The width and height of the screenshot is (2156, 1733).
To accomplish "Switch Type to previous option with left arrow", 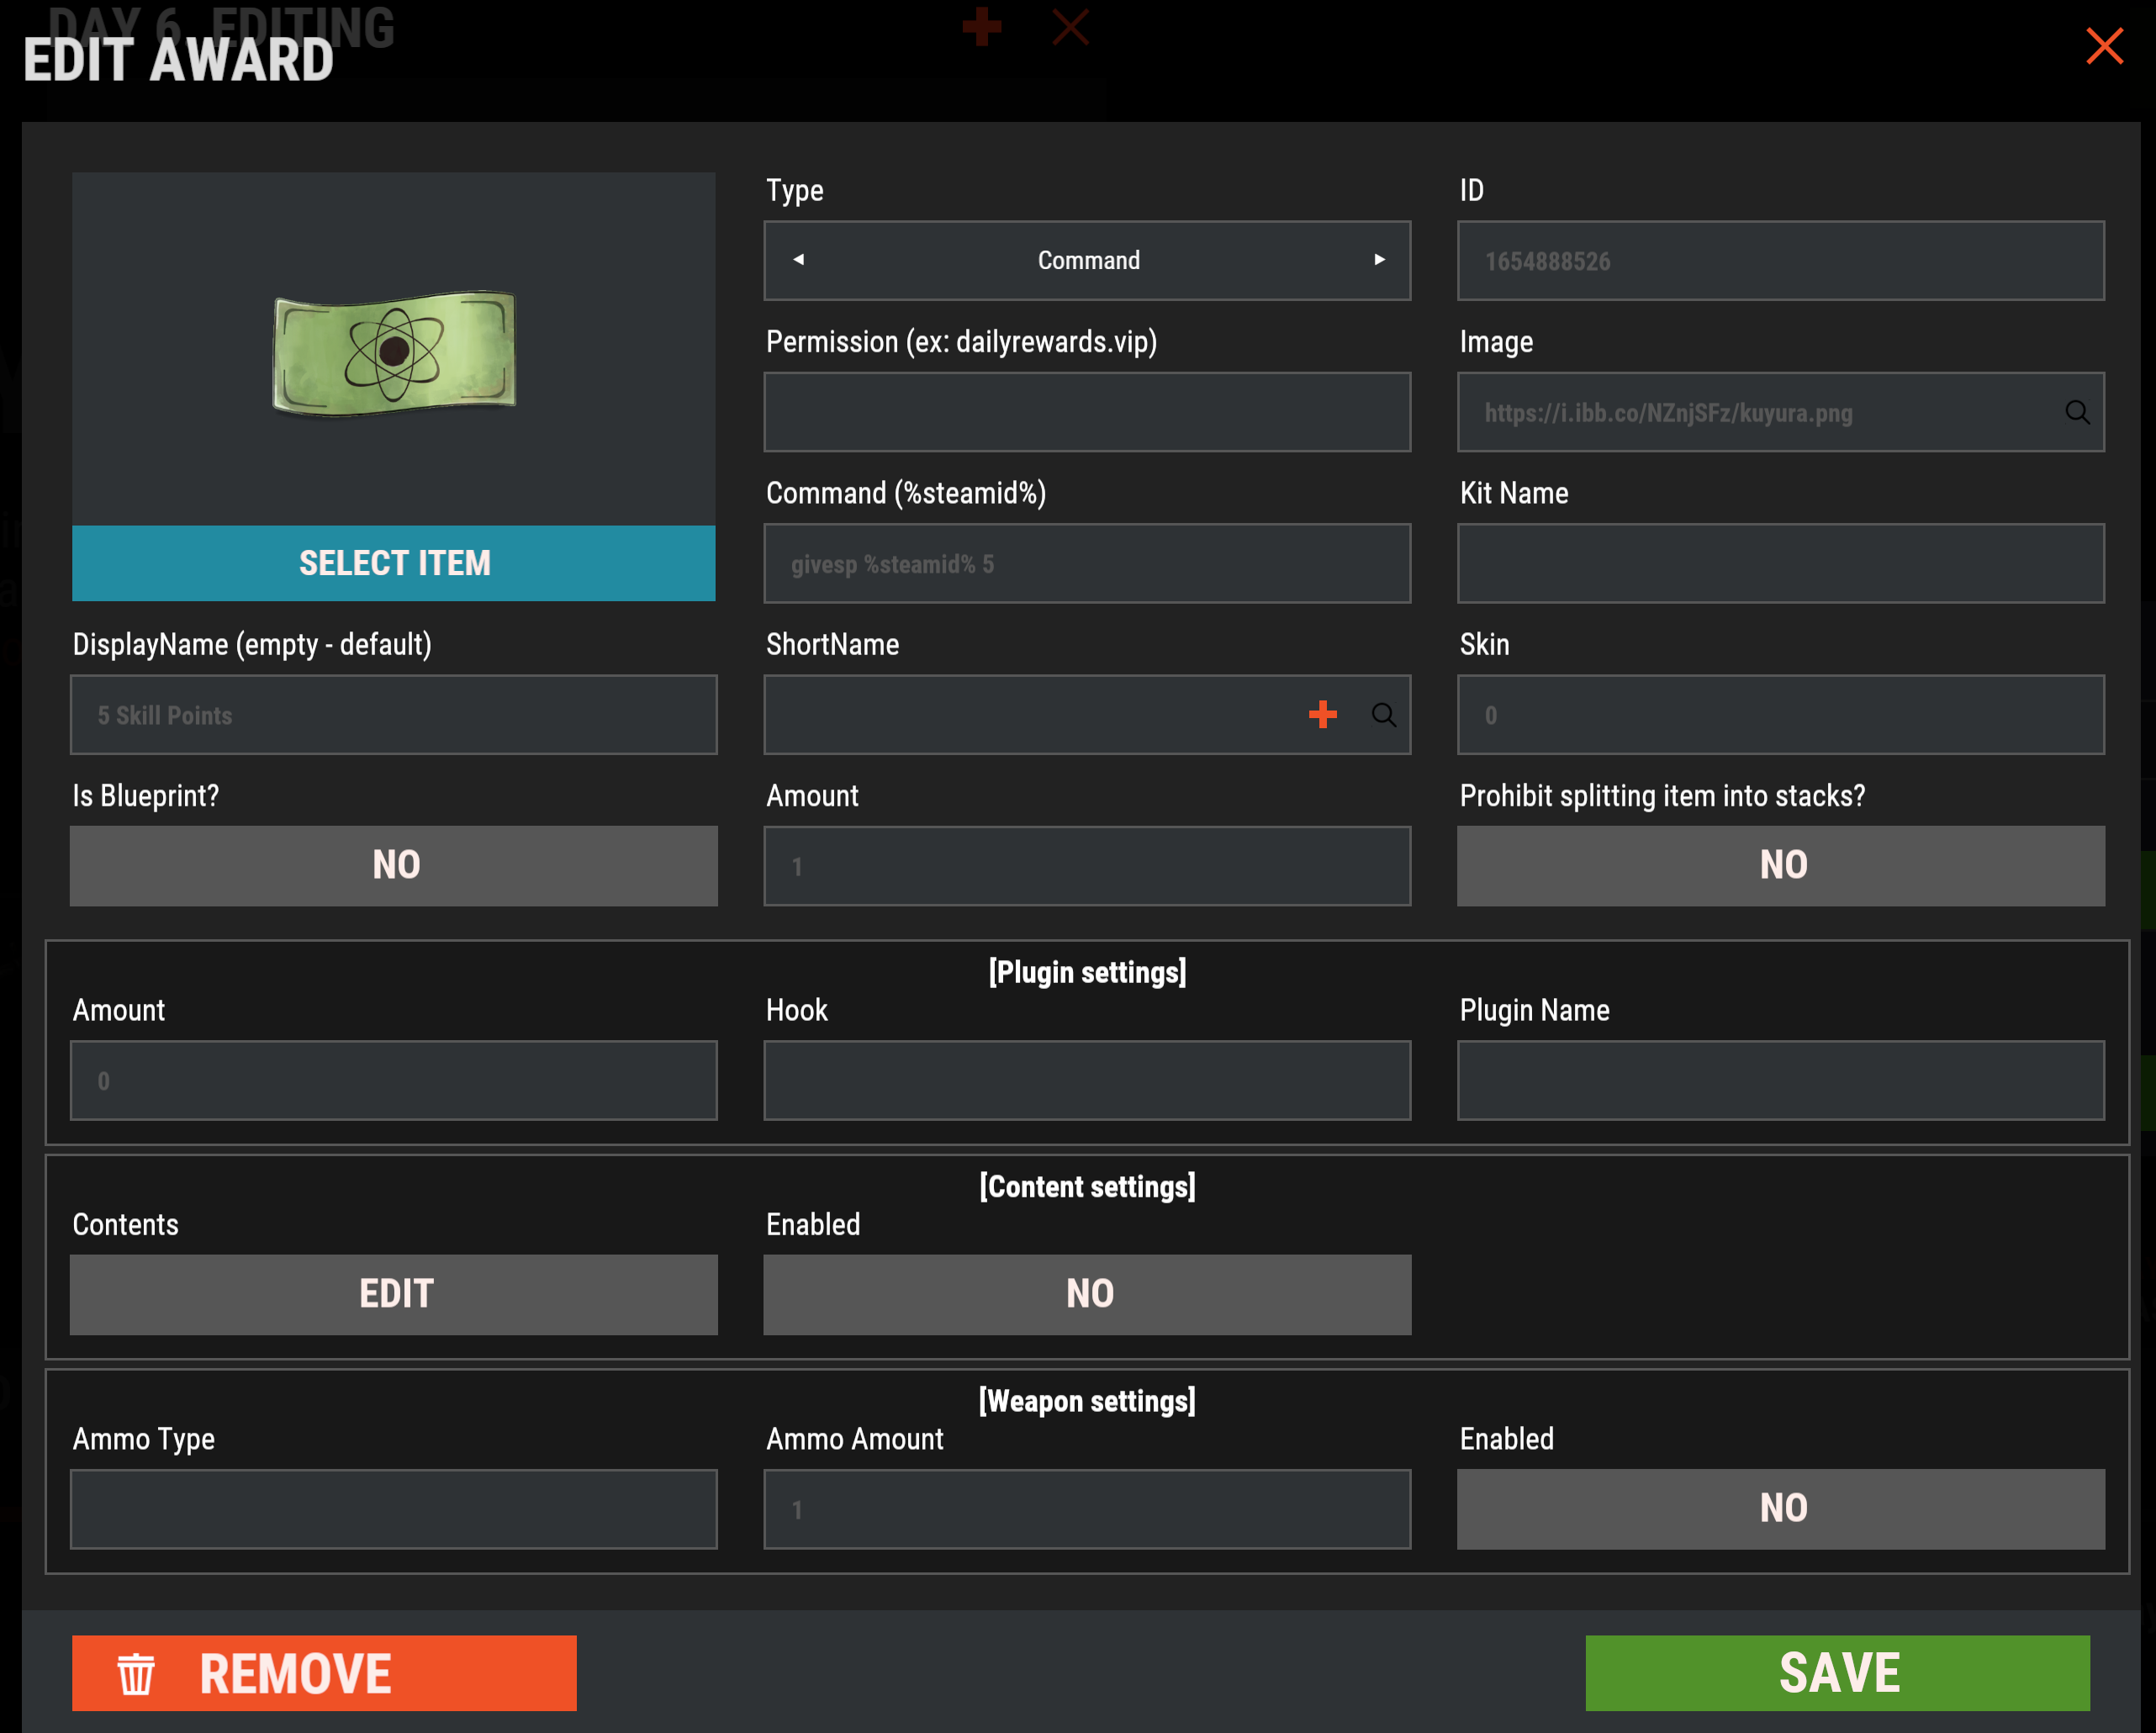I will pyautogui.click(x=798, y=260).
